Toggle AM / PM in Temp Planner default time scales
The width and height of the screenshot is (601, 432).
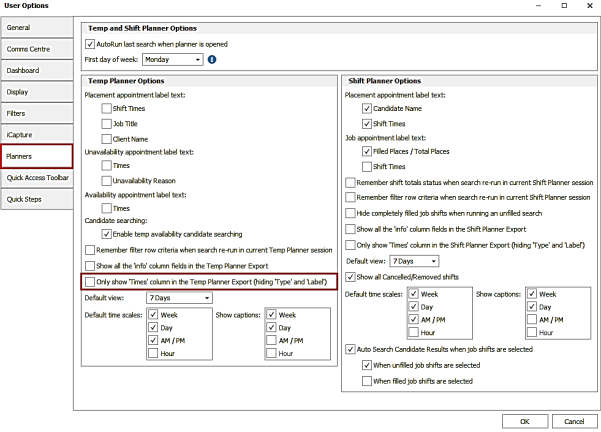pos(153,340)
